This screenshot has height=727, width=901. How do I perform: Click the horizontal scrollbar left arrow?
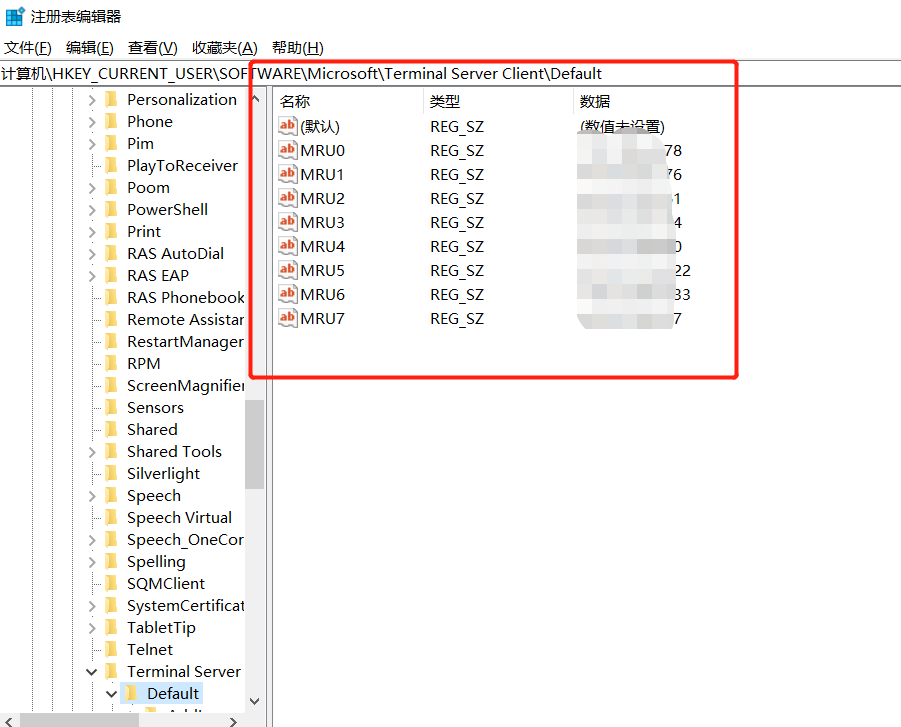tap(9, 721)
